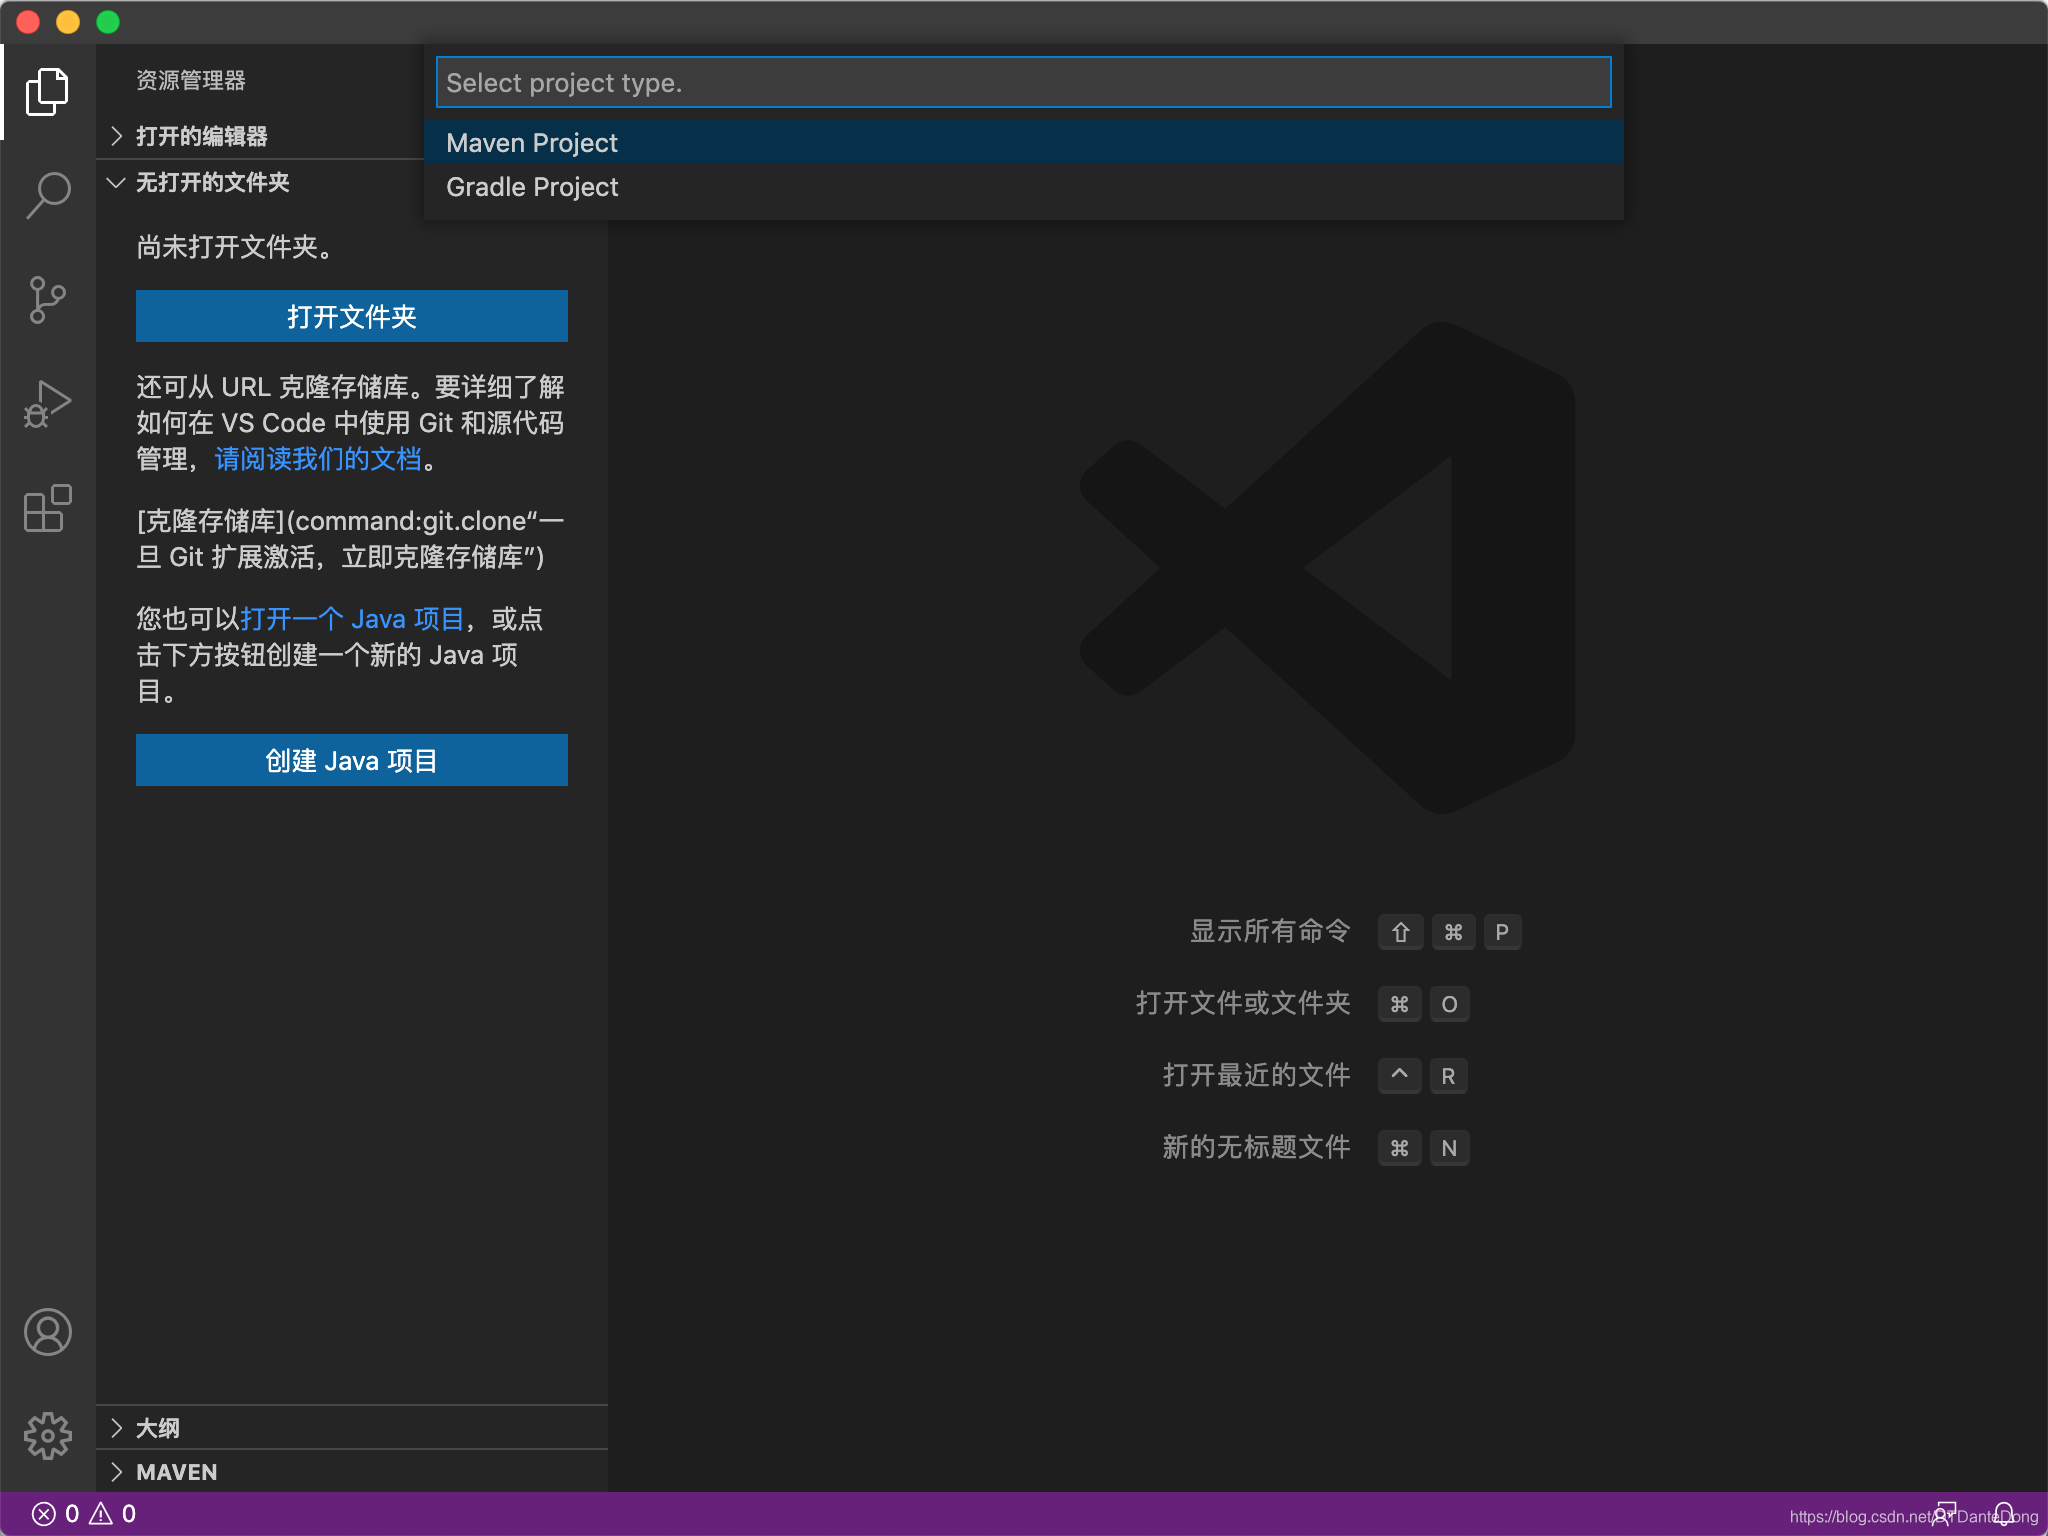The height and width of the screenshot is (1536, 2048).
Task: Open the Search view icon
Action: pyautogui.click(x=47, y=195)
